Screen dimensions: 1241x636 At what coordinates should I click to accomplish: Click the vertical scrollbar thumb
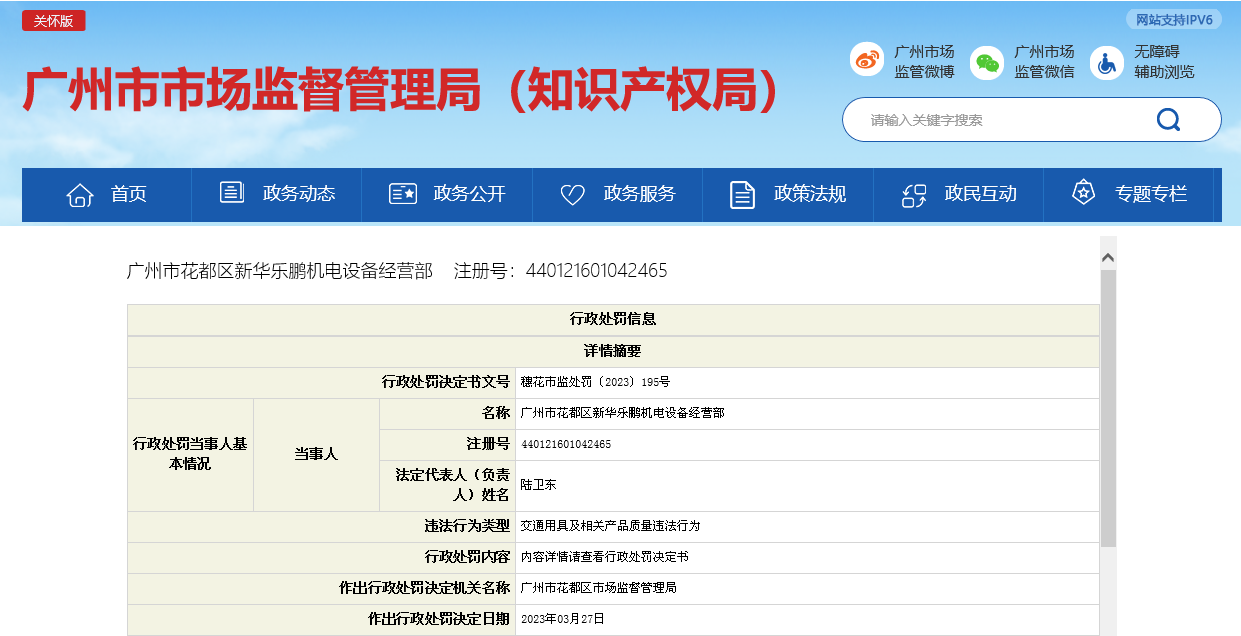(1108, 408)
